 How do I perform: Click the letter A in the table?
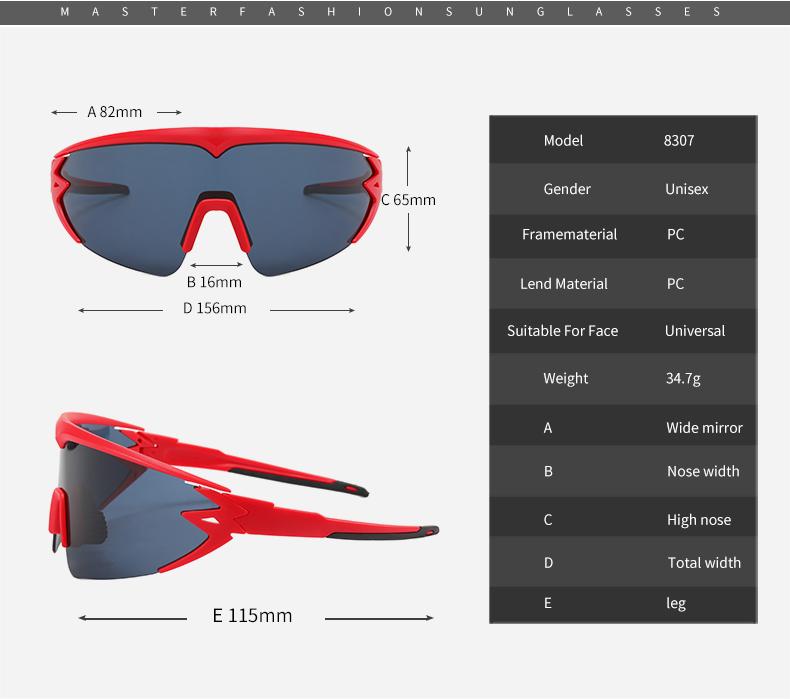(x=548, y=428)
